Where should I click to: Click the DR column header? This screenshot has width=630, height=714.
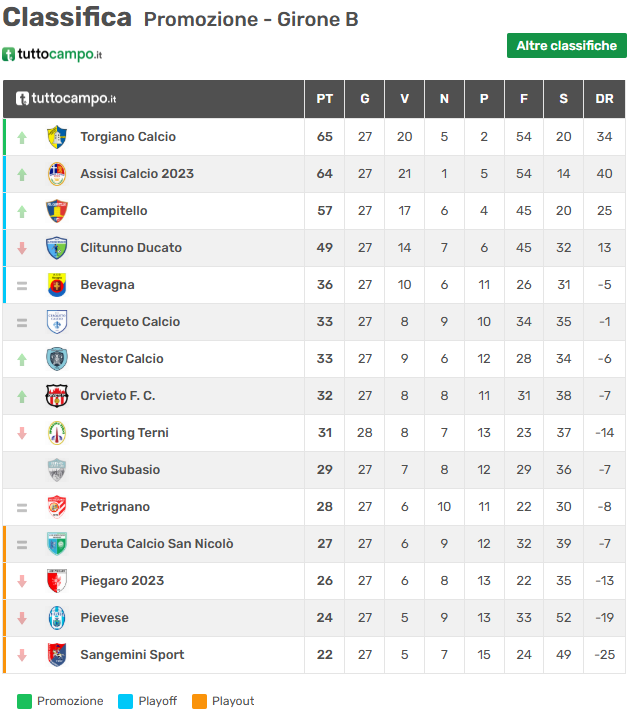point(604,99)
